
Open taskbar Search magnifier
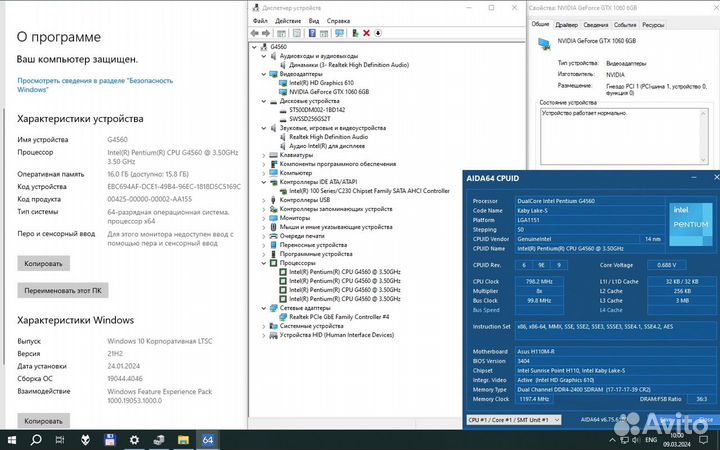click(36, 440)
